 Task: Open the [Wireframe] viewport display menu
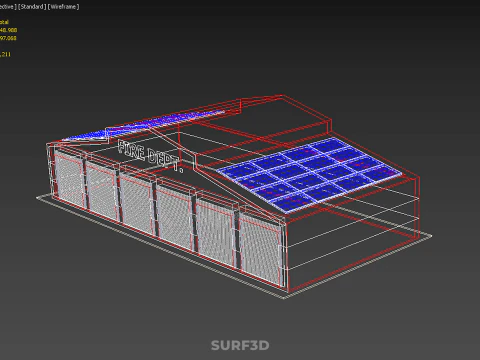point(64,7)
